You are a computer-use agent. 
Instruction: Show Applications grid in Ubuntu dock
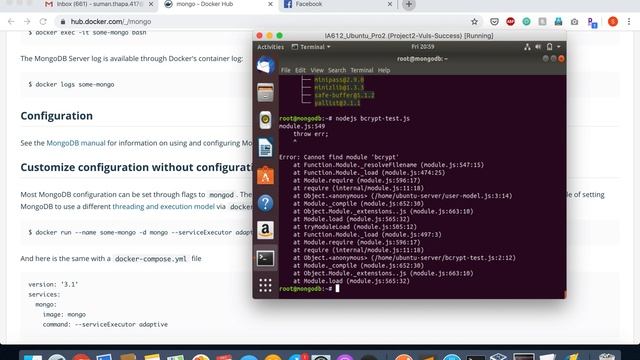(265, 285)
